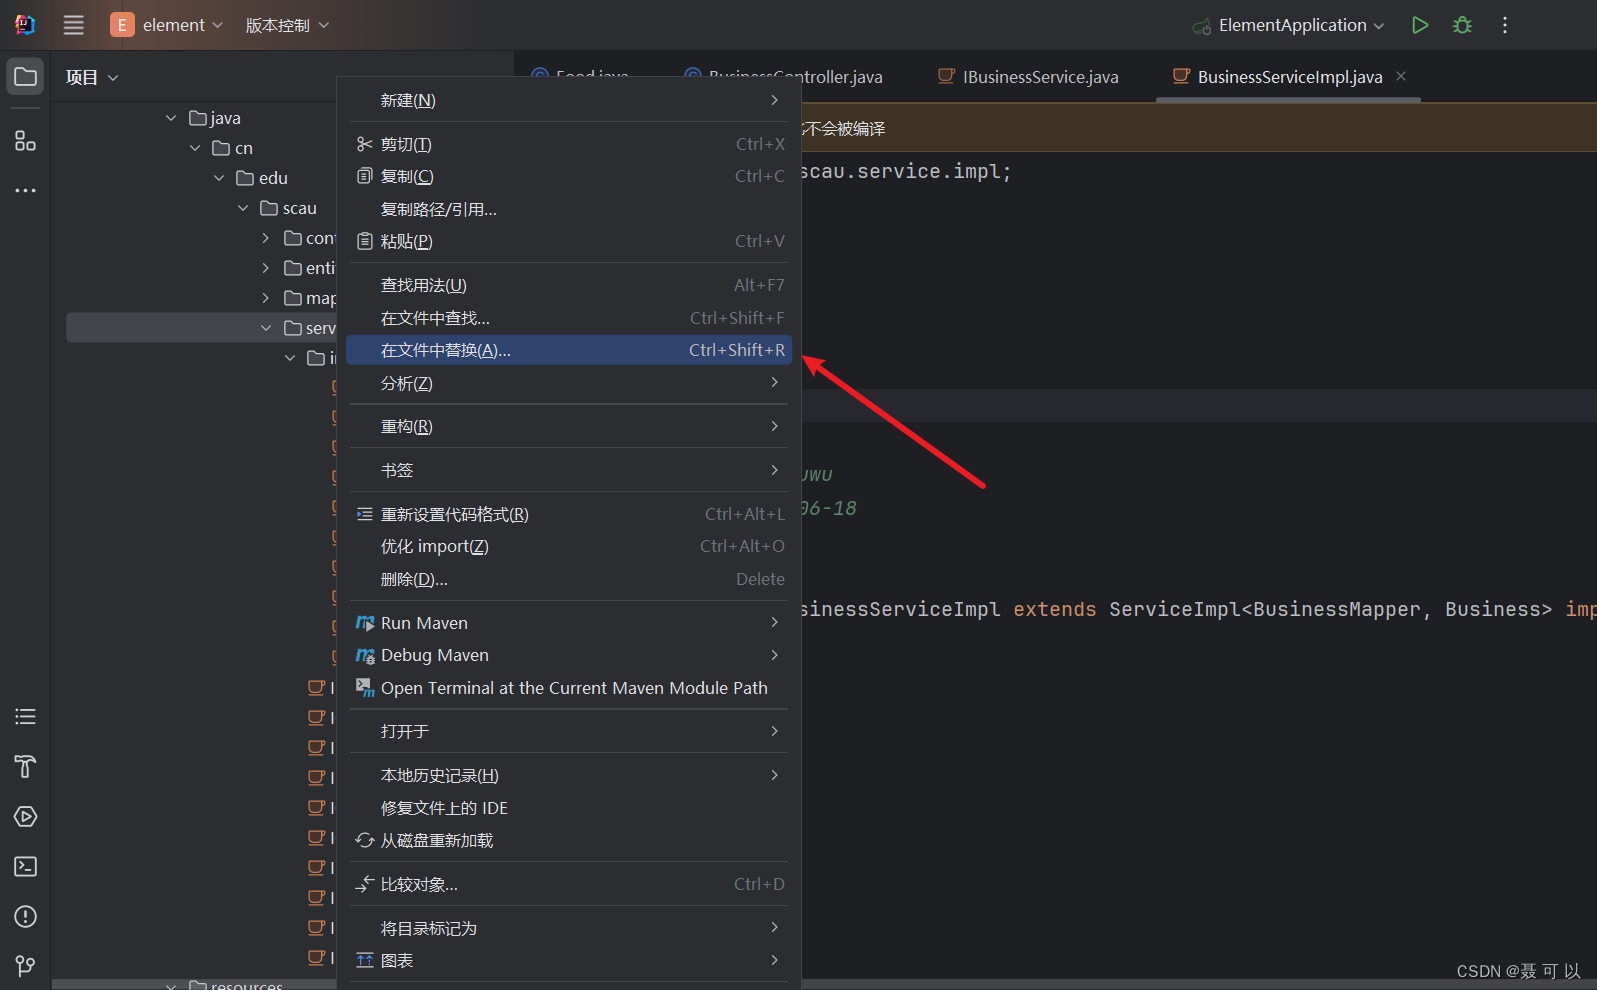The height and width of the screenshot is (990, 1597).
Task: Open the Terminal tool window icon
Action: (x=26, y=866)
